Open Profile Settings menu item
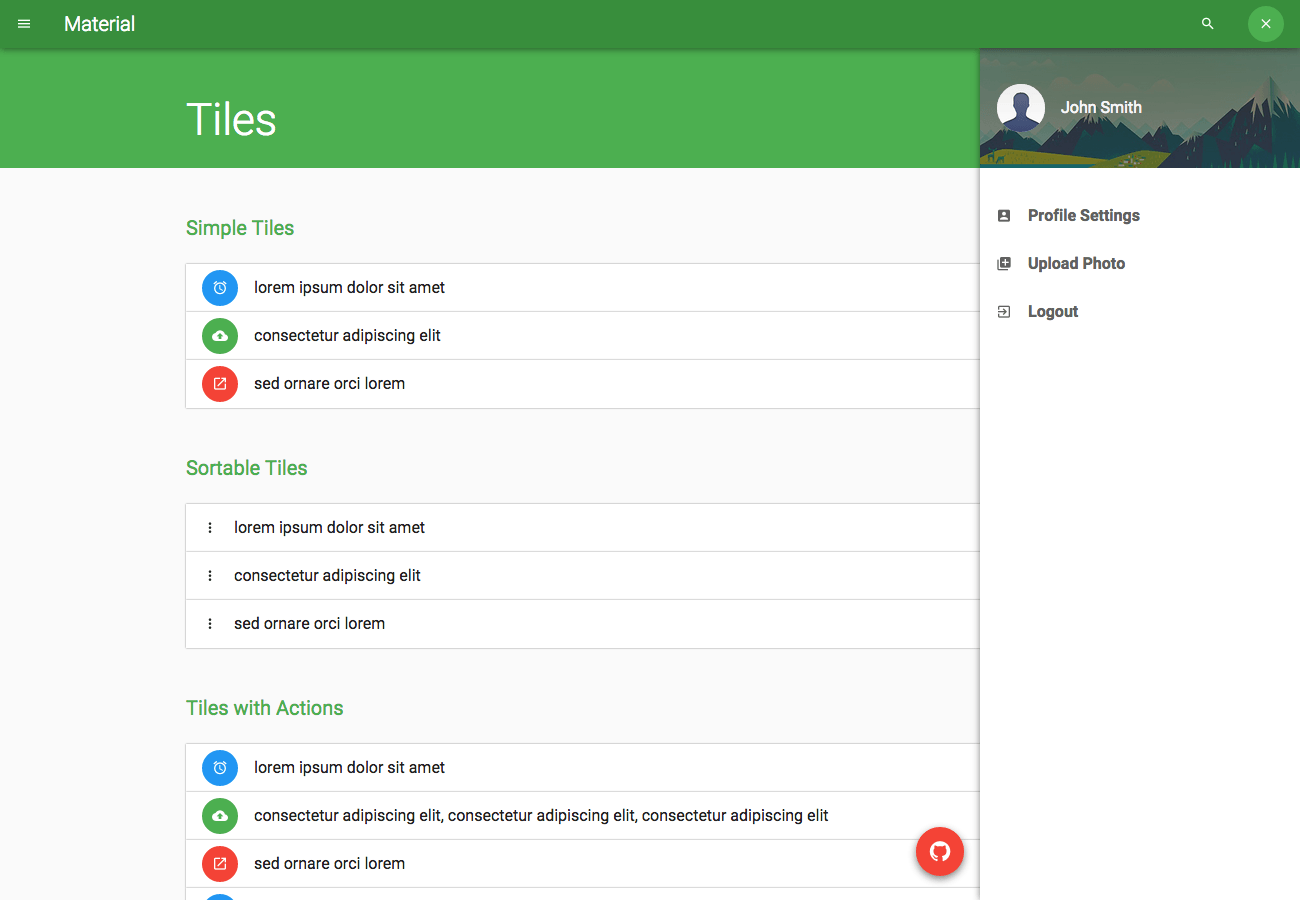The height and width of the screenshot is (900, 1300). 1083,216
